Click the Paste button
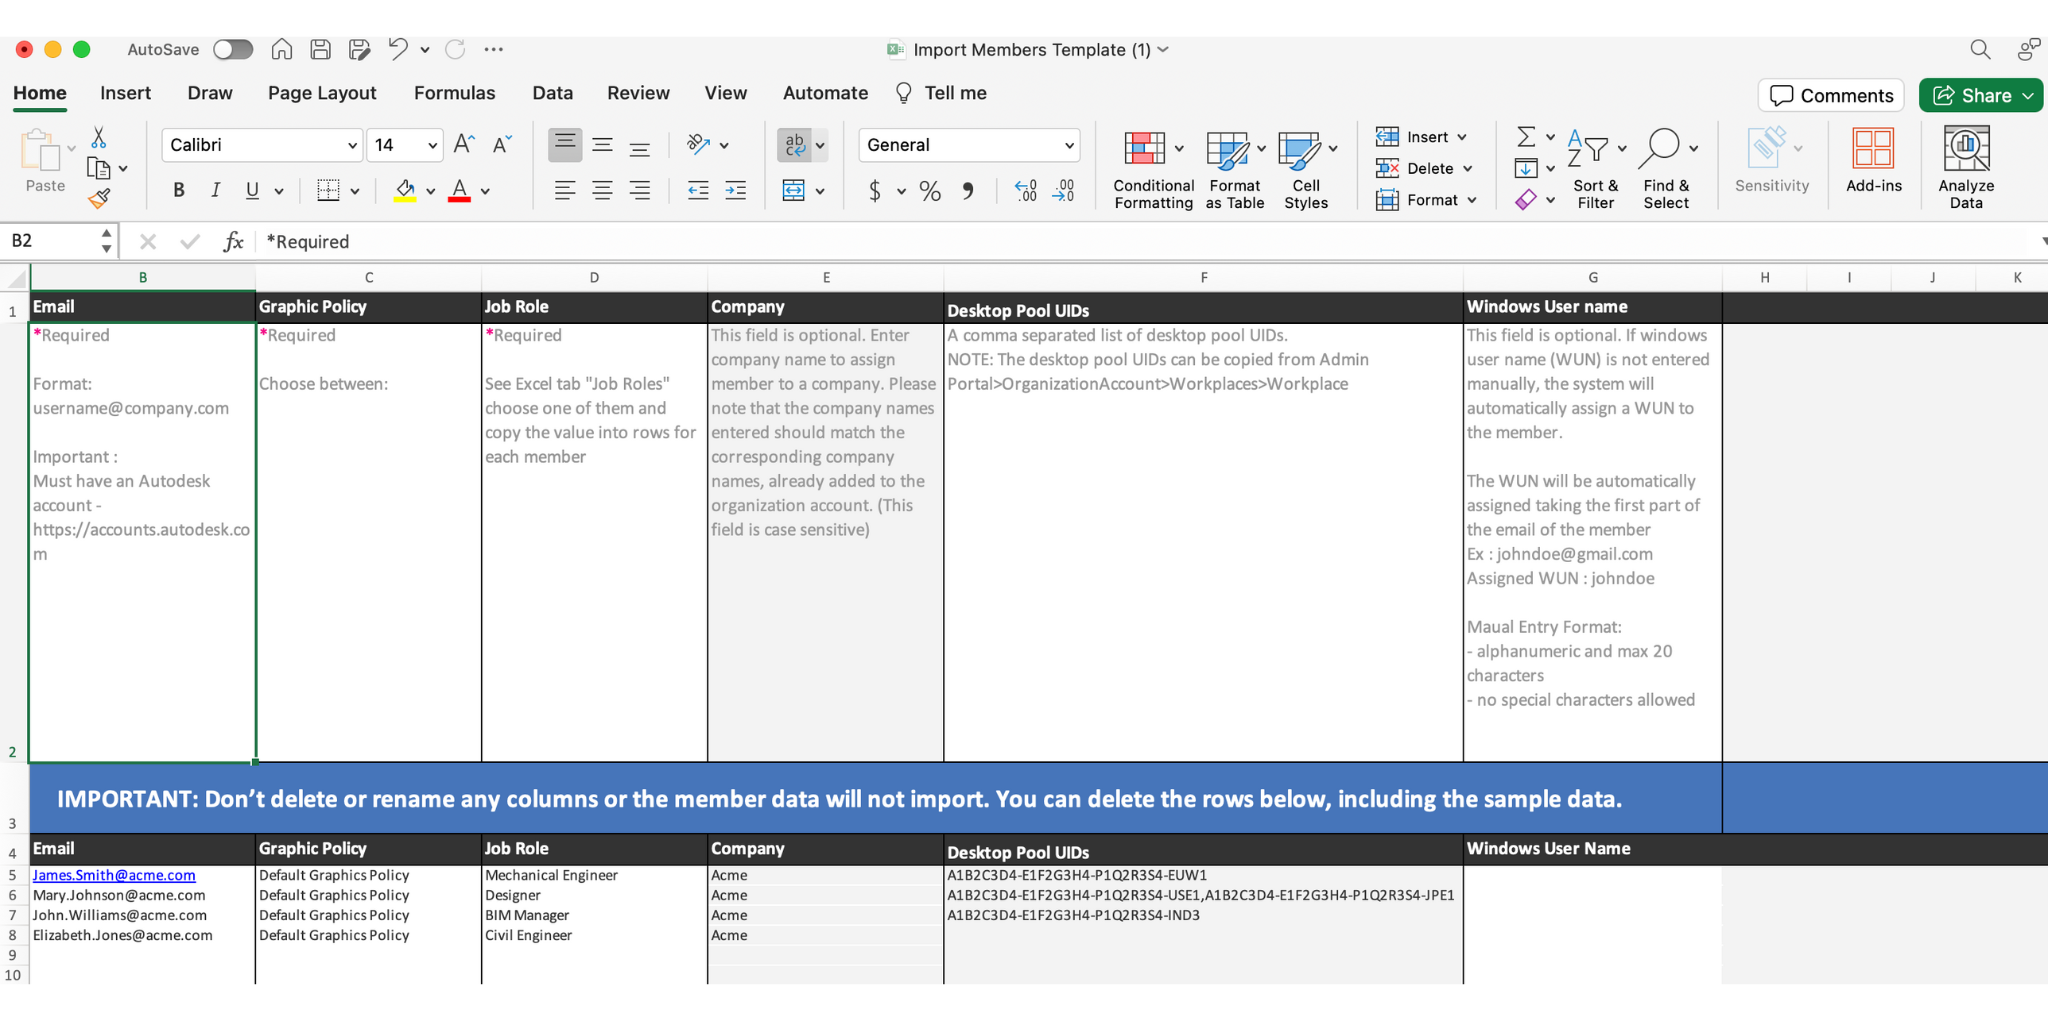Image resolution: width=2048 pixels, height=1021 pixels. coord(45,161)
